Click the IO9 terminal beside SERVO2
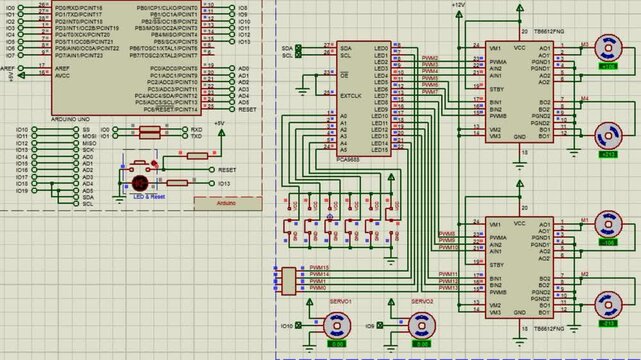The height and width of the screenshot is (360, 641). [x=380, y=326]
